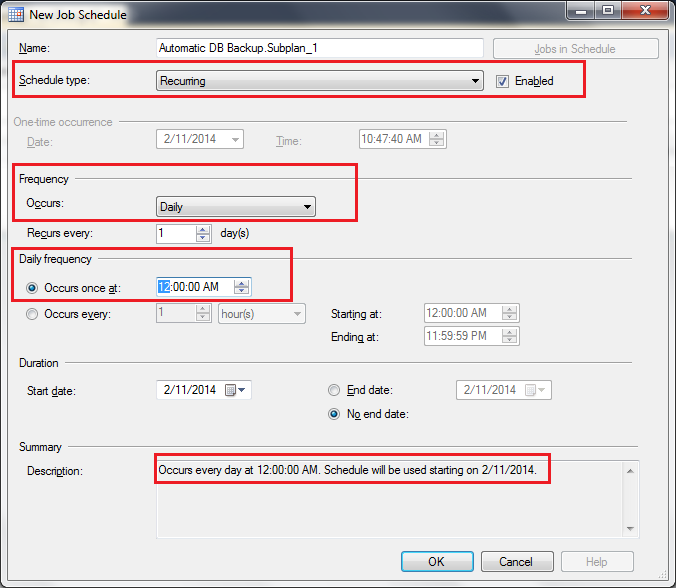Viewport: 676px width, 588px height.
Task: Cancel the new job schedule dialog
Action: 516,562
